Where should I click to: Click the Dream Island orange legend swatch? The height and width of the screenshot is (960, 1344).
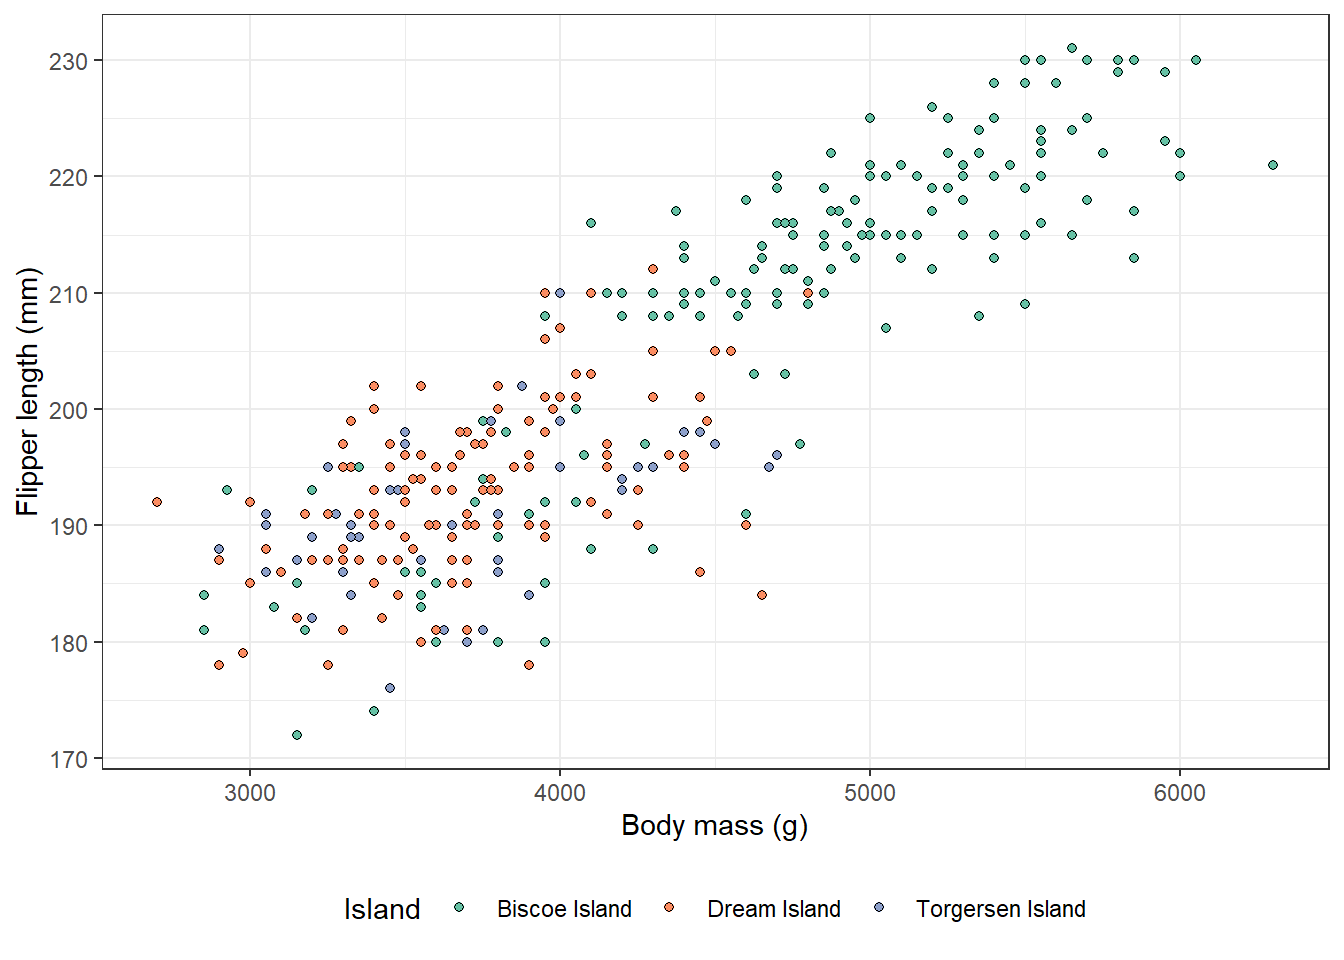point(669,908)
